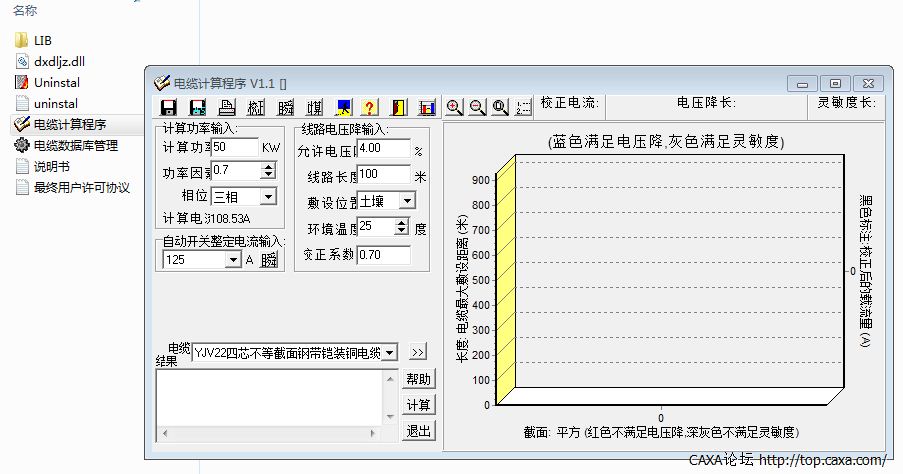Open help via question mark icon

click(369, 107)
